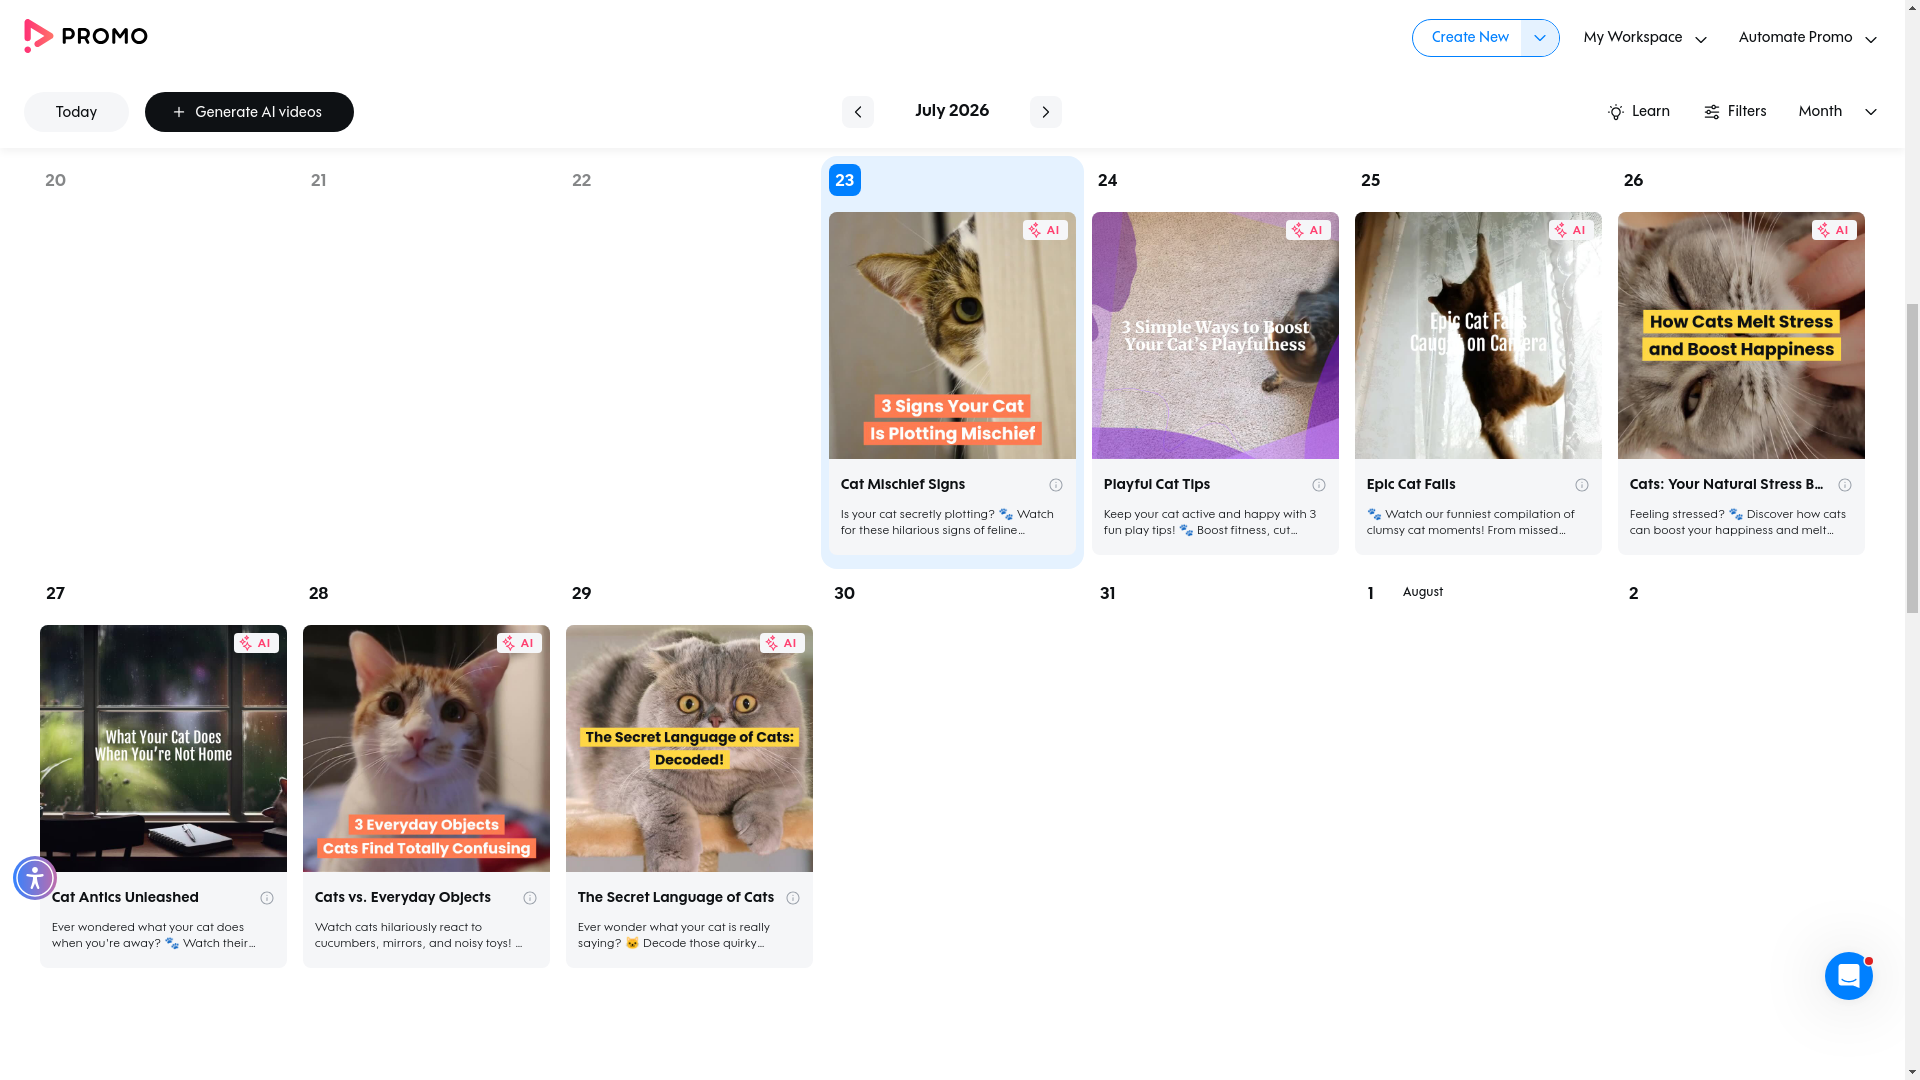
Task: Show info for Epic Cat Fails
Action: (x=1581, y=485)
